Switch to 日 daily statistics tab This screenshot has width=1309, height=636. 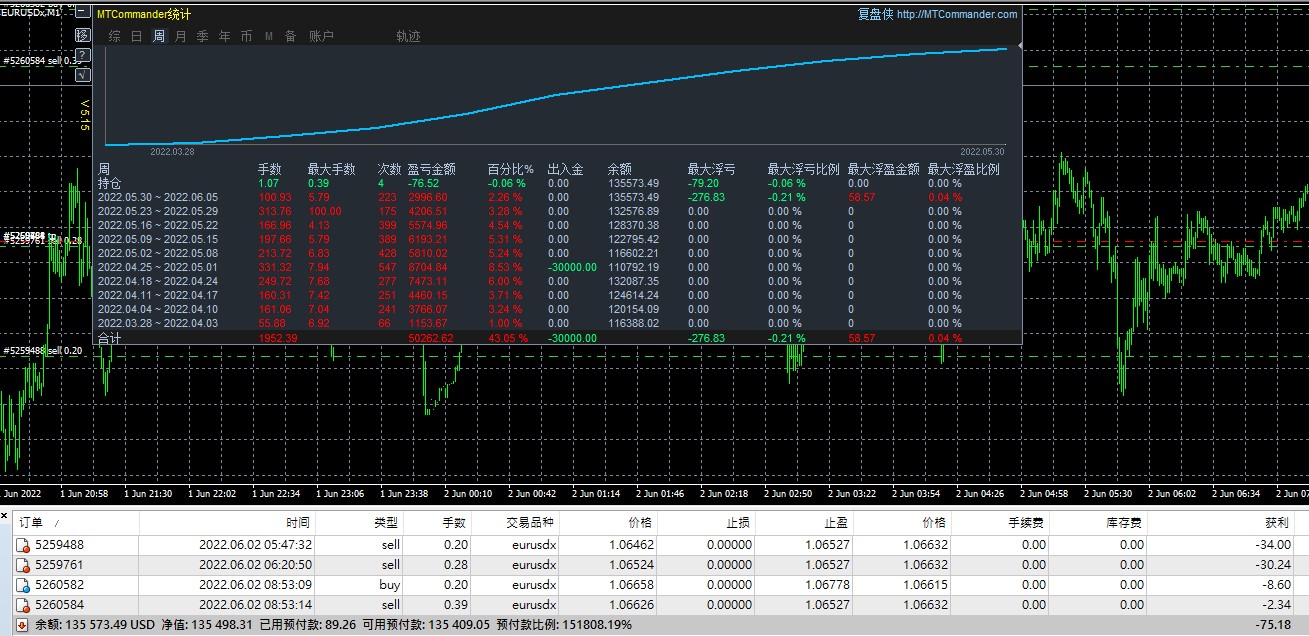(x=136, y=36)
